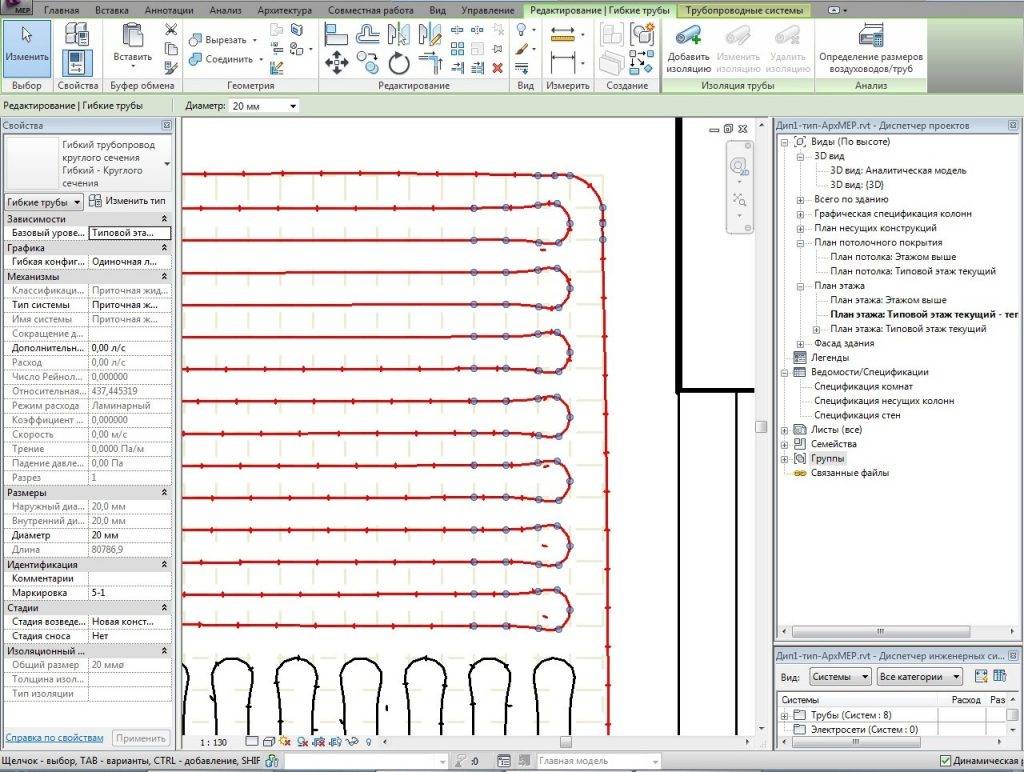Click the Добавить изоляцию icon

[x=688, y=40]
